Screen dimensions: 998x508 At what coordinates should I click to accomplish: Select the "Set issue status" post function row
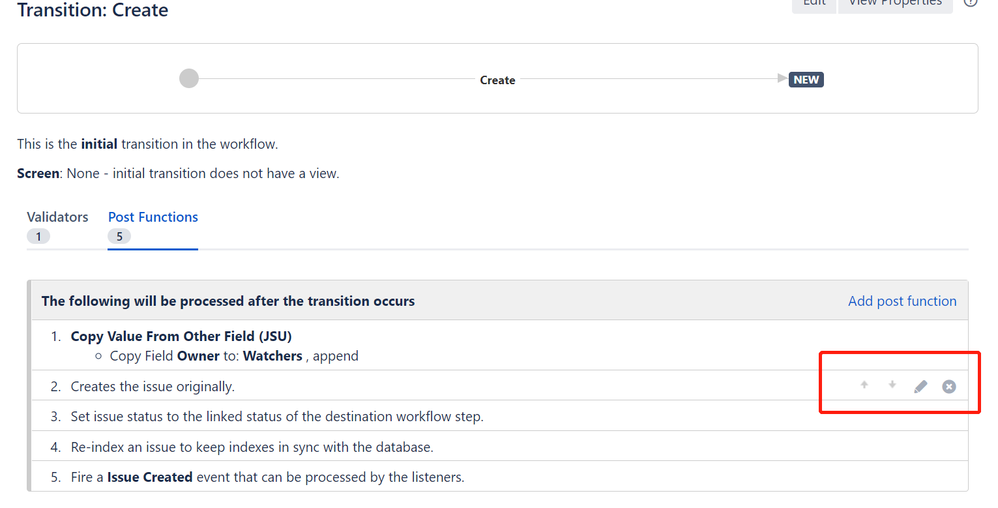pos(500,416)
